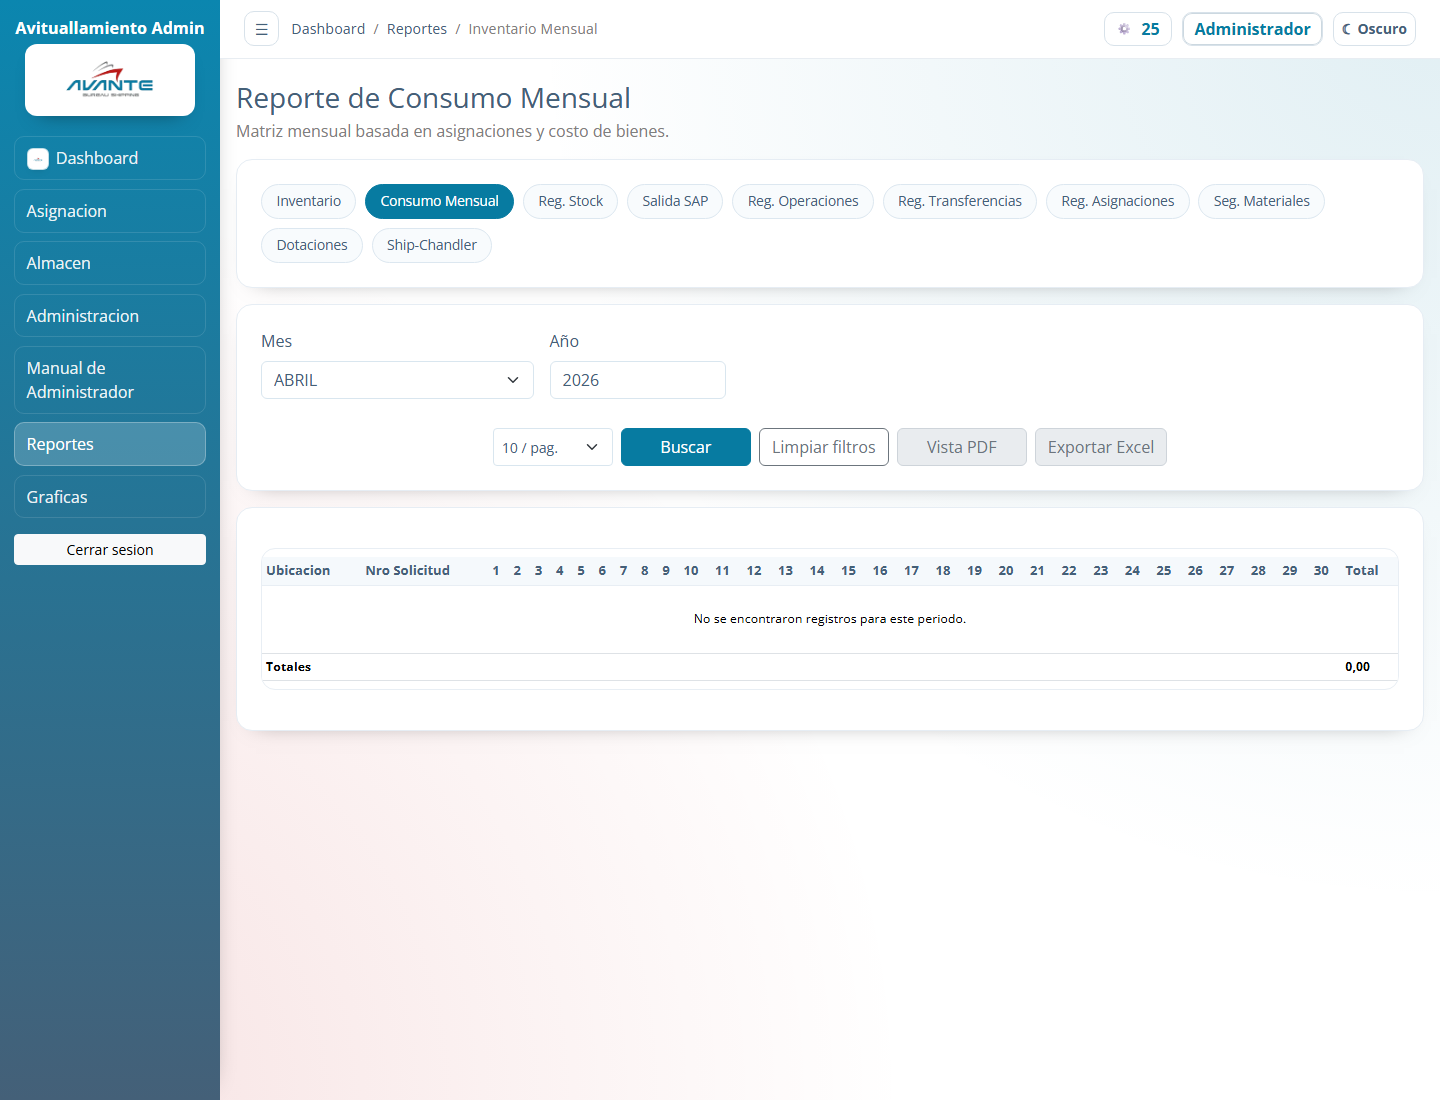The width and height of the screenshot is (1440, 1100).
Task: Click the Vista PDF button
Action: [961, 447]
